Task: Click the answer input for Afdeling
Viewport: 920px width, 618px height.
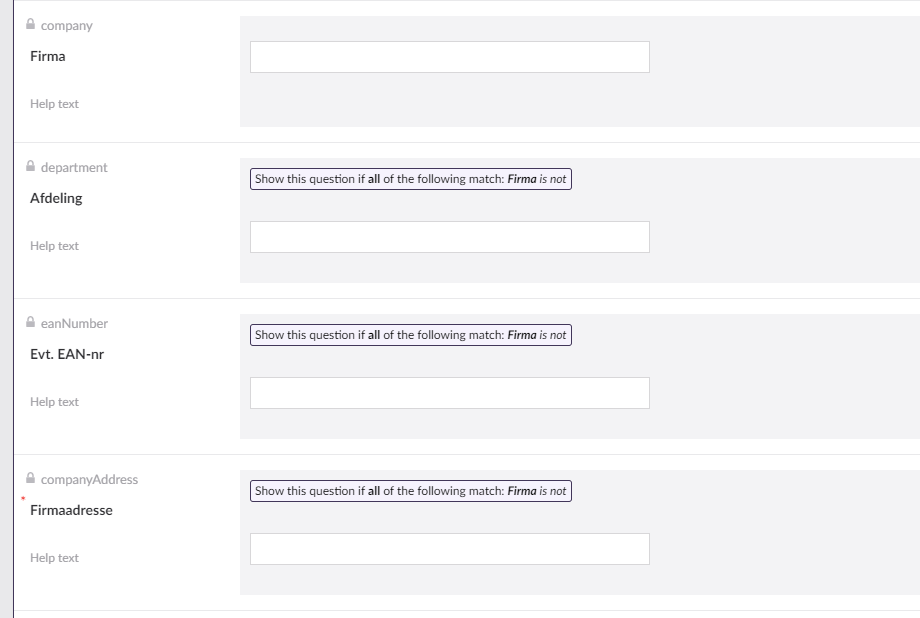Action: [x=448, y=237]
